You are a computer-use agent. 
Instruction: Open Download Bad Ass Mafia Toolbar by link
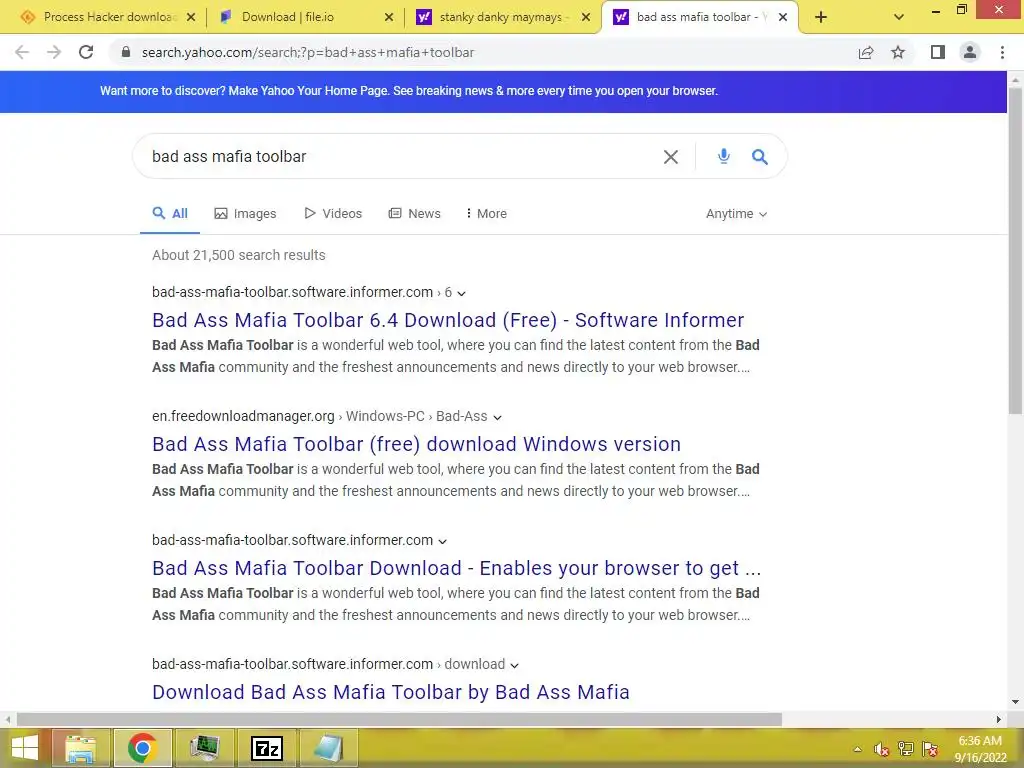391,692
